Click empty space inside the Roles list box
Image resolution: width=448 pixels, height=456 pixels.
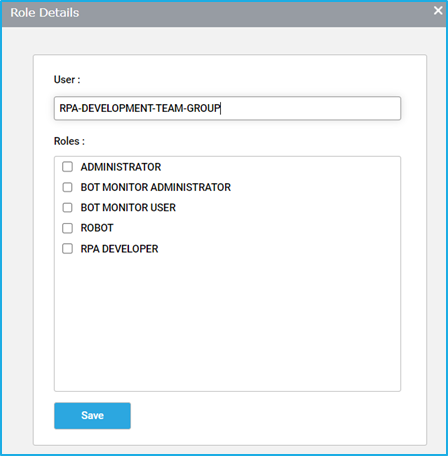(227, 320)
